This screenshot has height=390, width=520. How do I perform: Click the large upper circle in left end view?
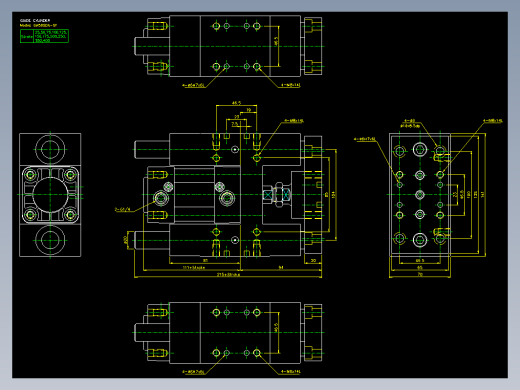(50, 149)
